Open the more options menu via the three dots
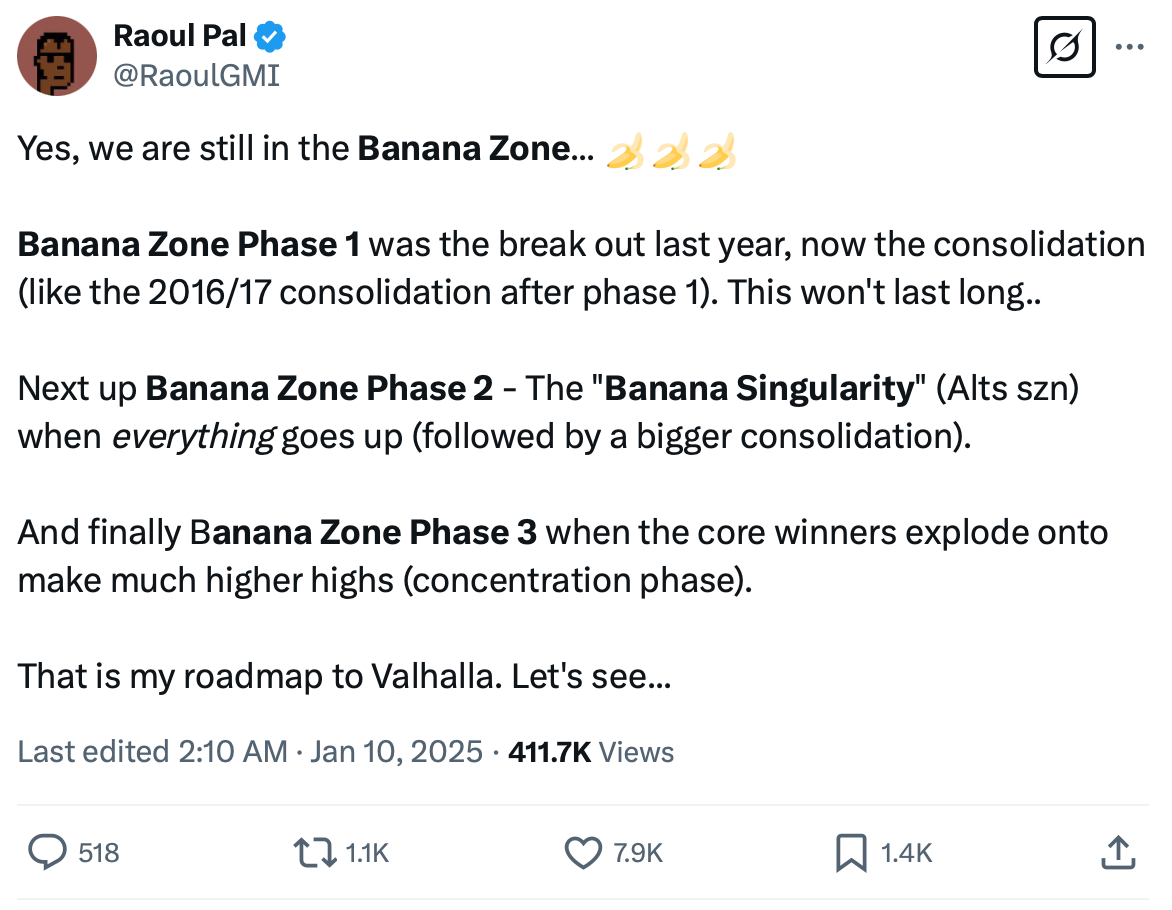Screen dimensions: 1172x910 (x=1130, y=46)
